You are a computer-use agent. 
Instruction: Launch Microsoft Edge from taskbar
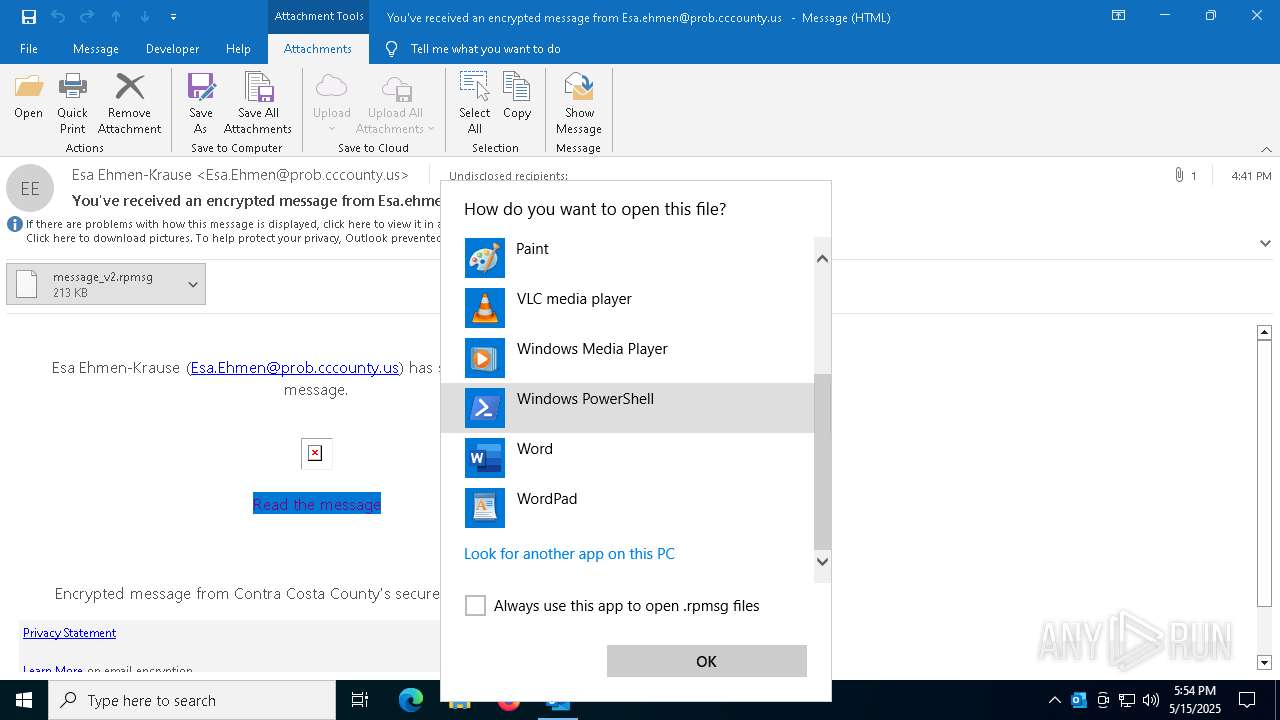(411, 700)
